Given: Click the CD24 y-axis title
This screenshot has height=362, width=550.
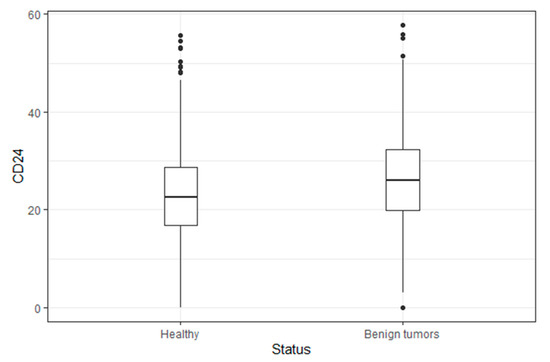Looking at the screenshot, I should tap(18, 166).
